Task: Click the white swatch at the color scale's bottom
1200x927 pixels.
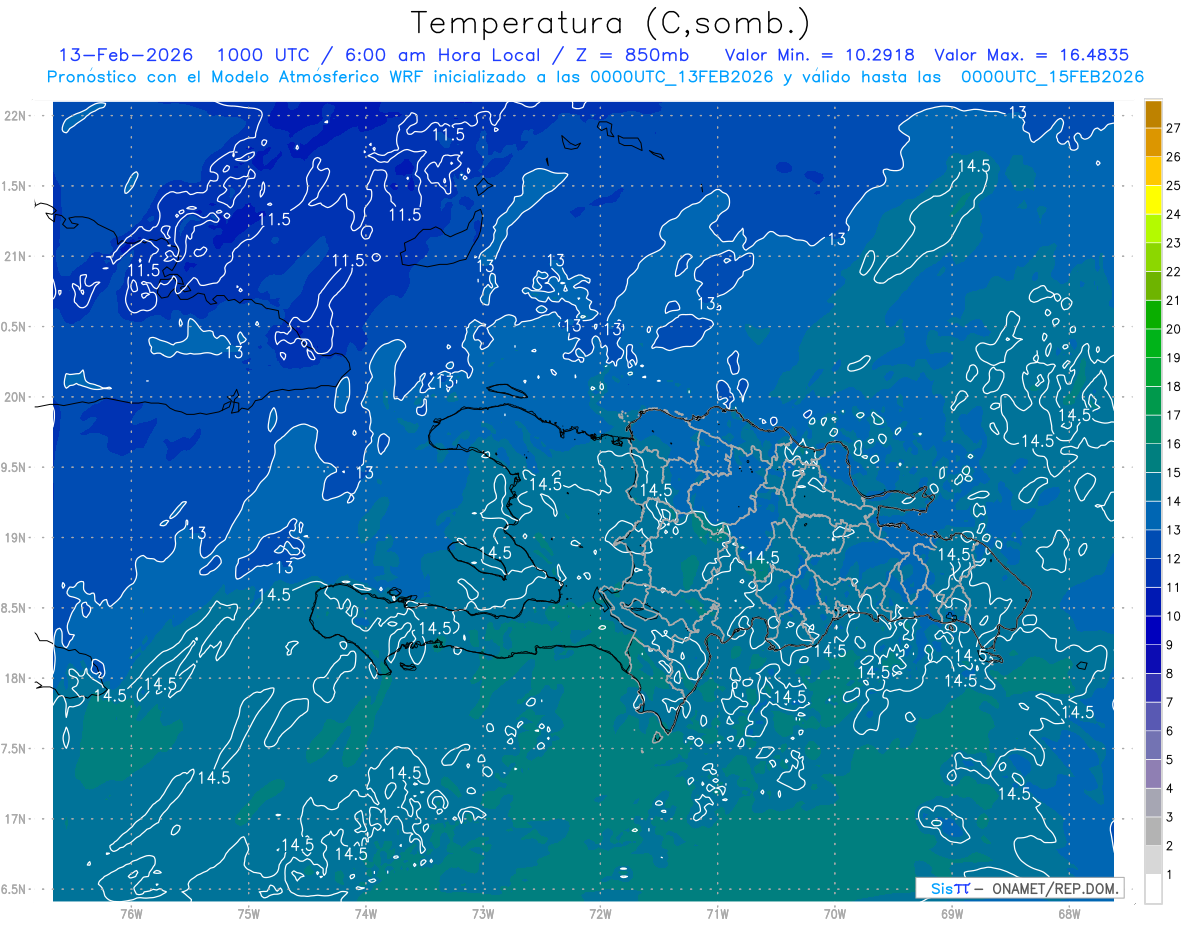Action: [x=1153, y=889]
